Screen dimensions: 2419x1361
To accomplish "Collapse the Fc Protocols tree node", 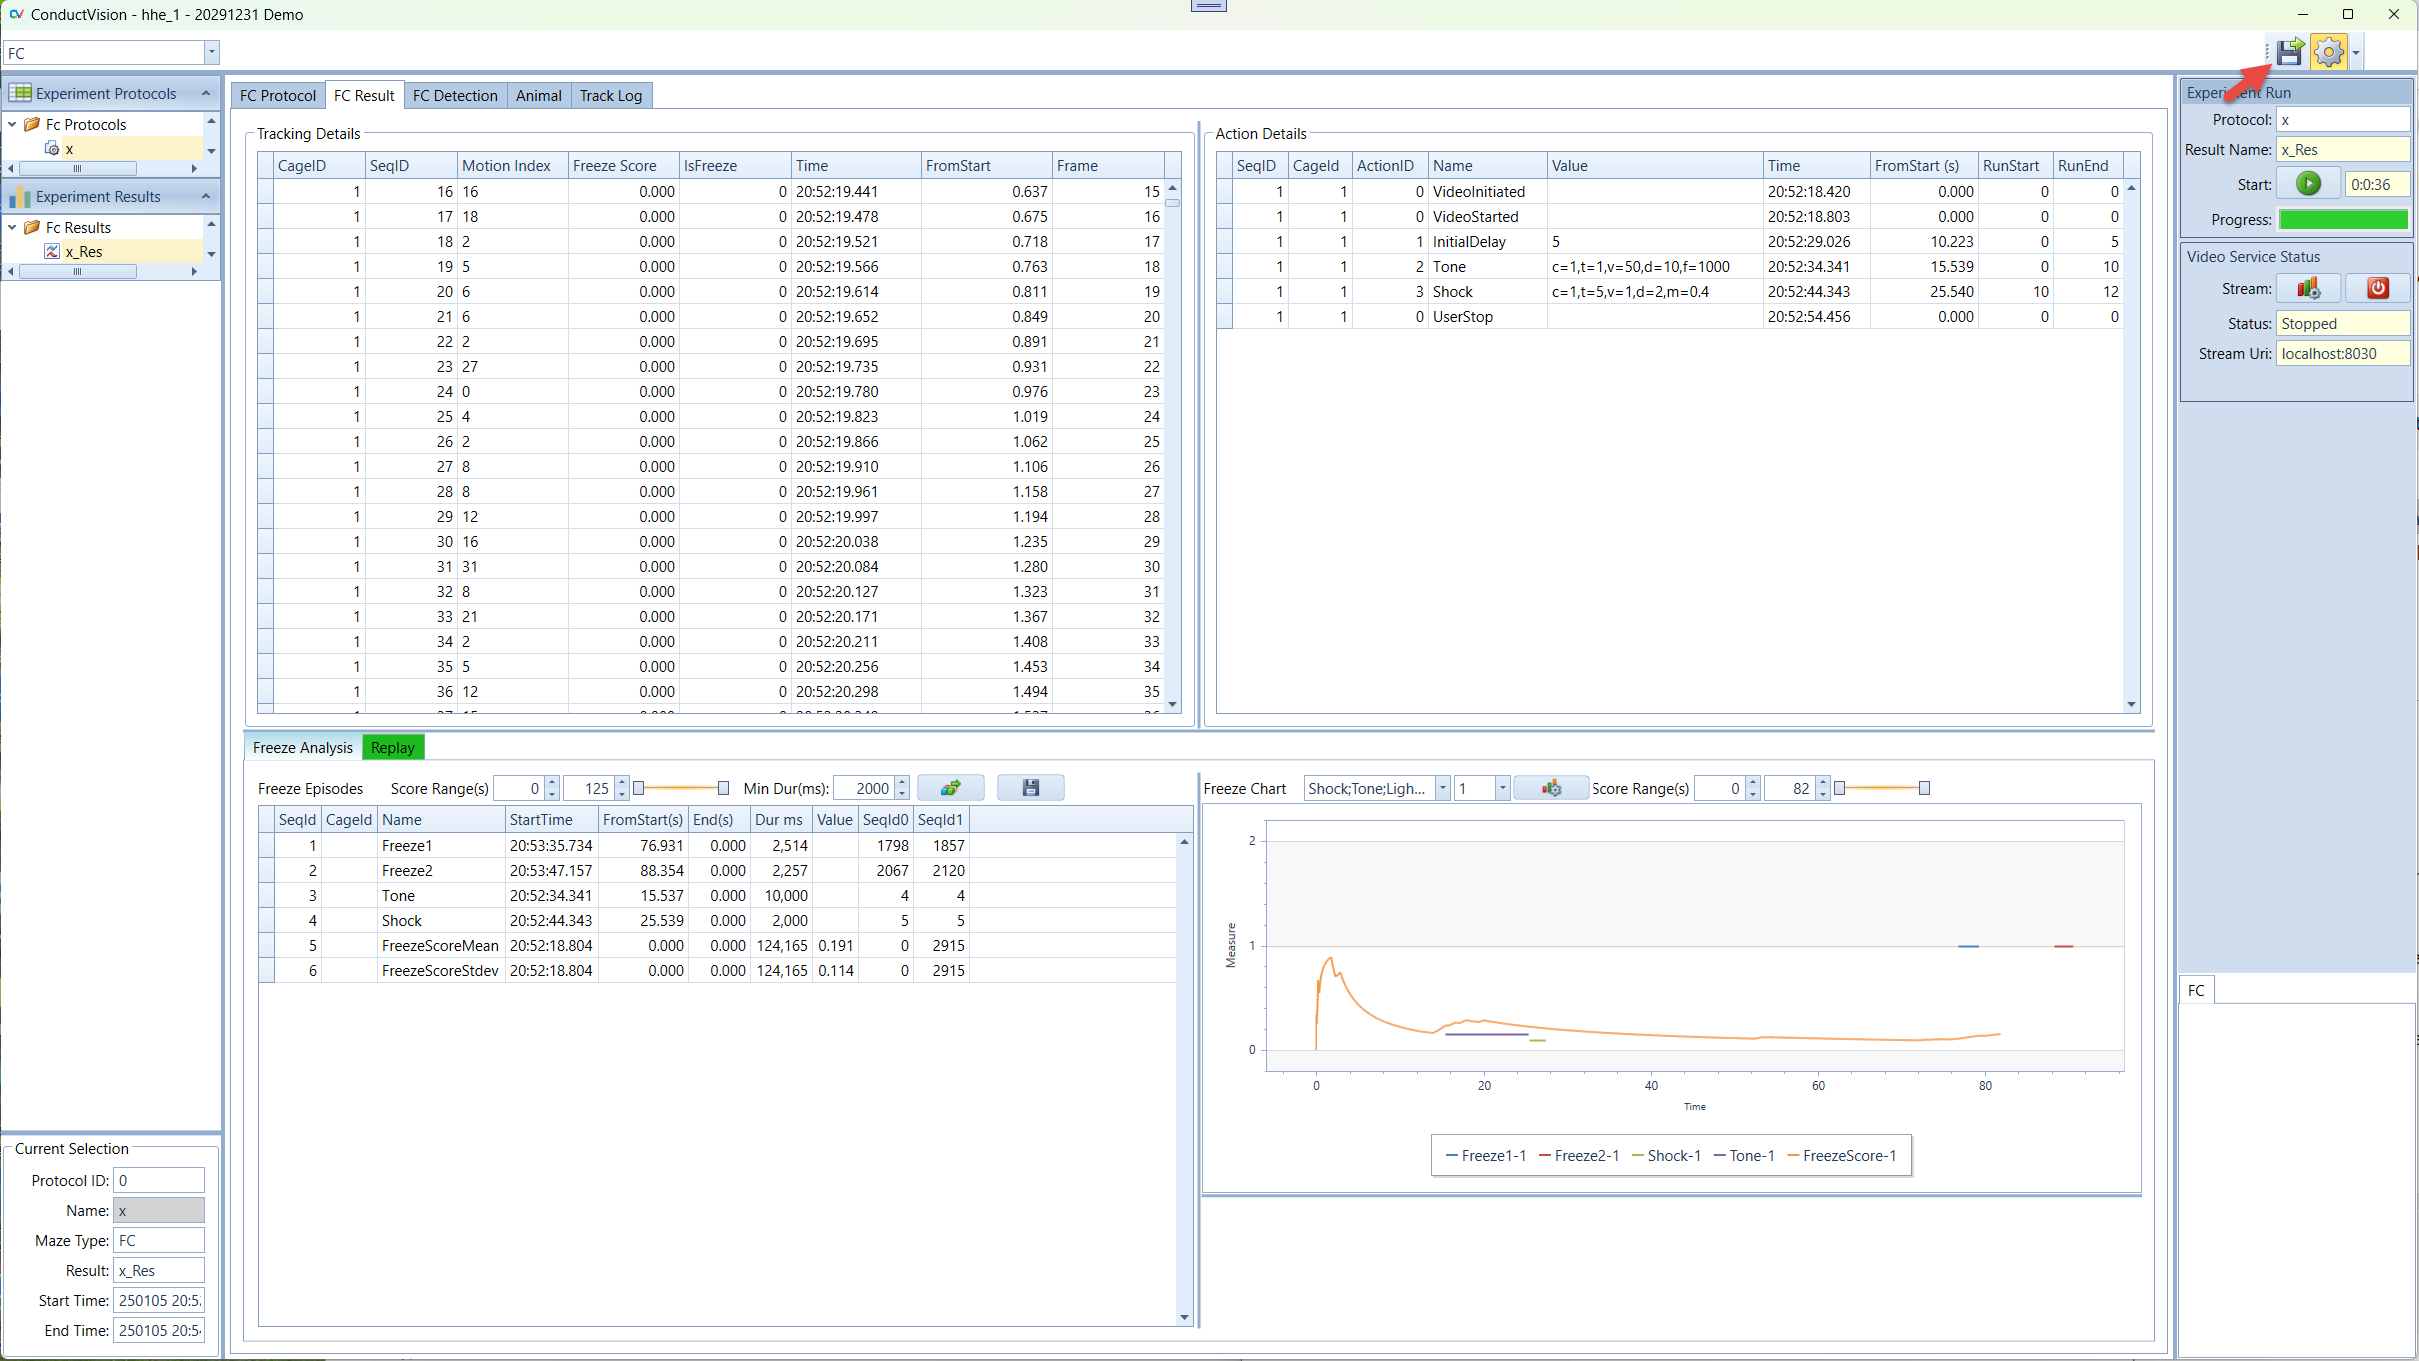I will point(12,124).
